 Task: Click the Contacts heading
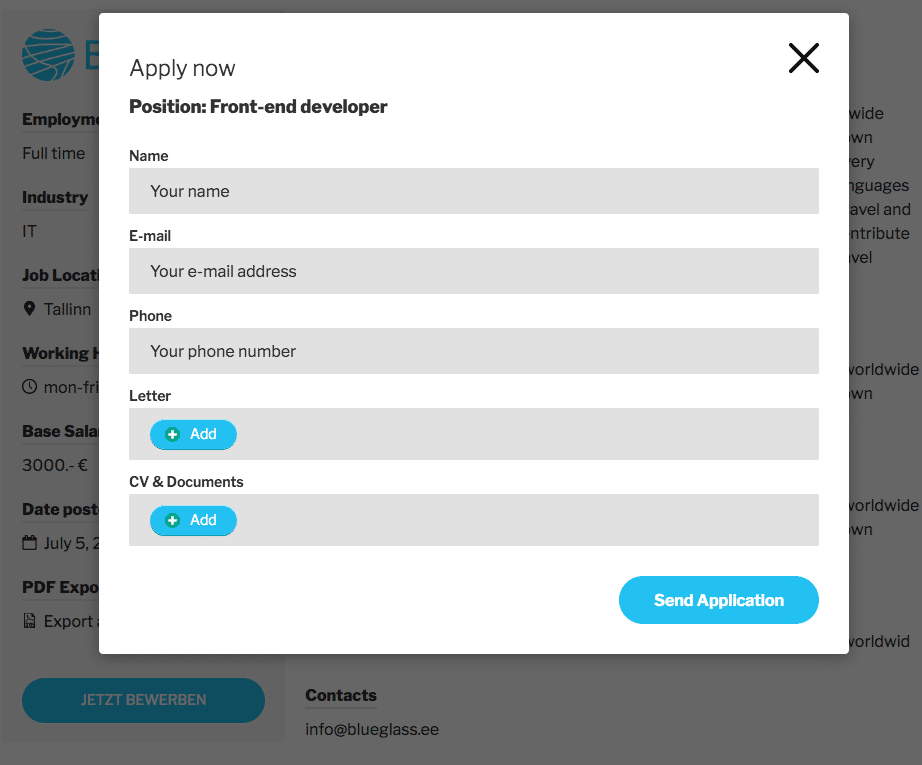click(x=341, y=695)
